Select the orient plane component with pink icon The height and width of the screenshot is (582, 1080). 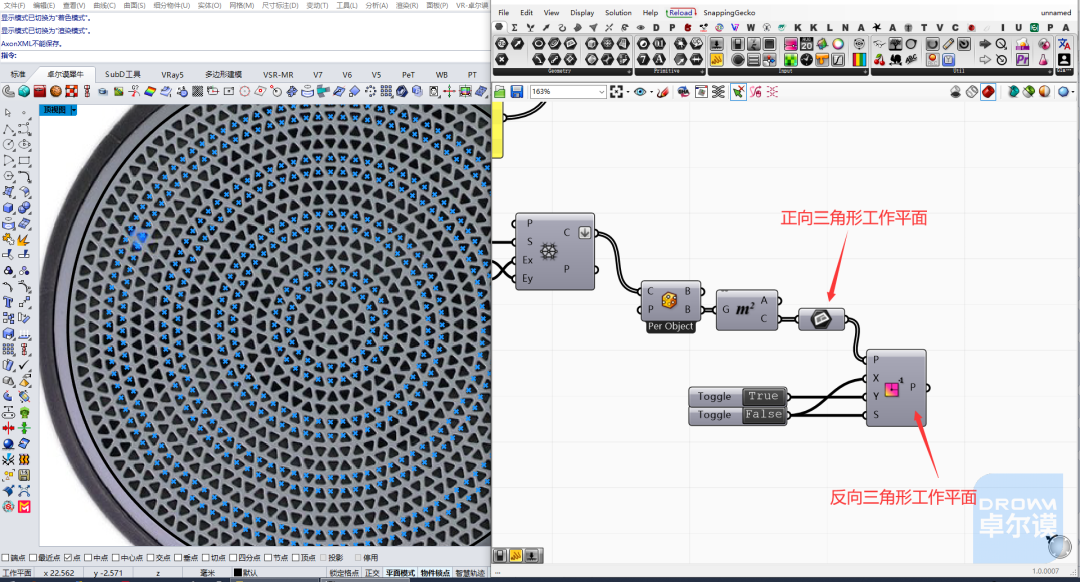point(896,388)
